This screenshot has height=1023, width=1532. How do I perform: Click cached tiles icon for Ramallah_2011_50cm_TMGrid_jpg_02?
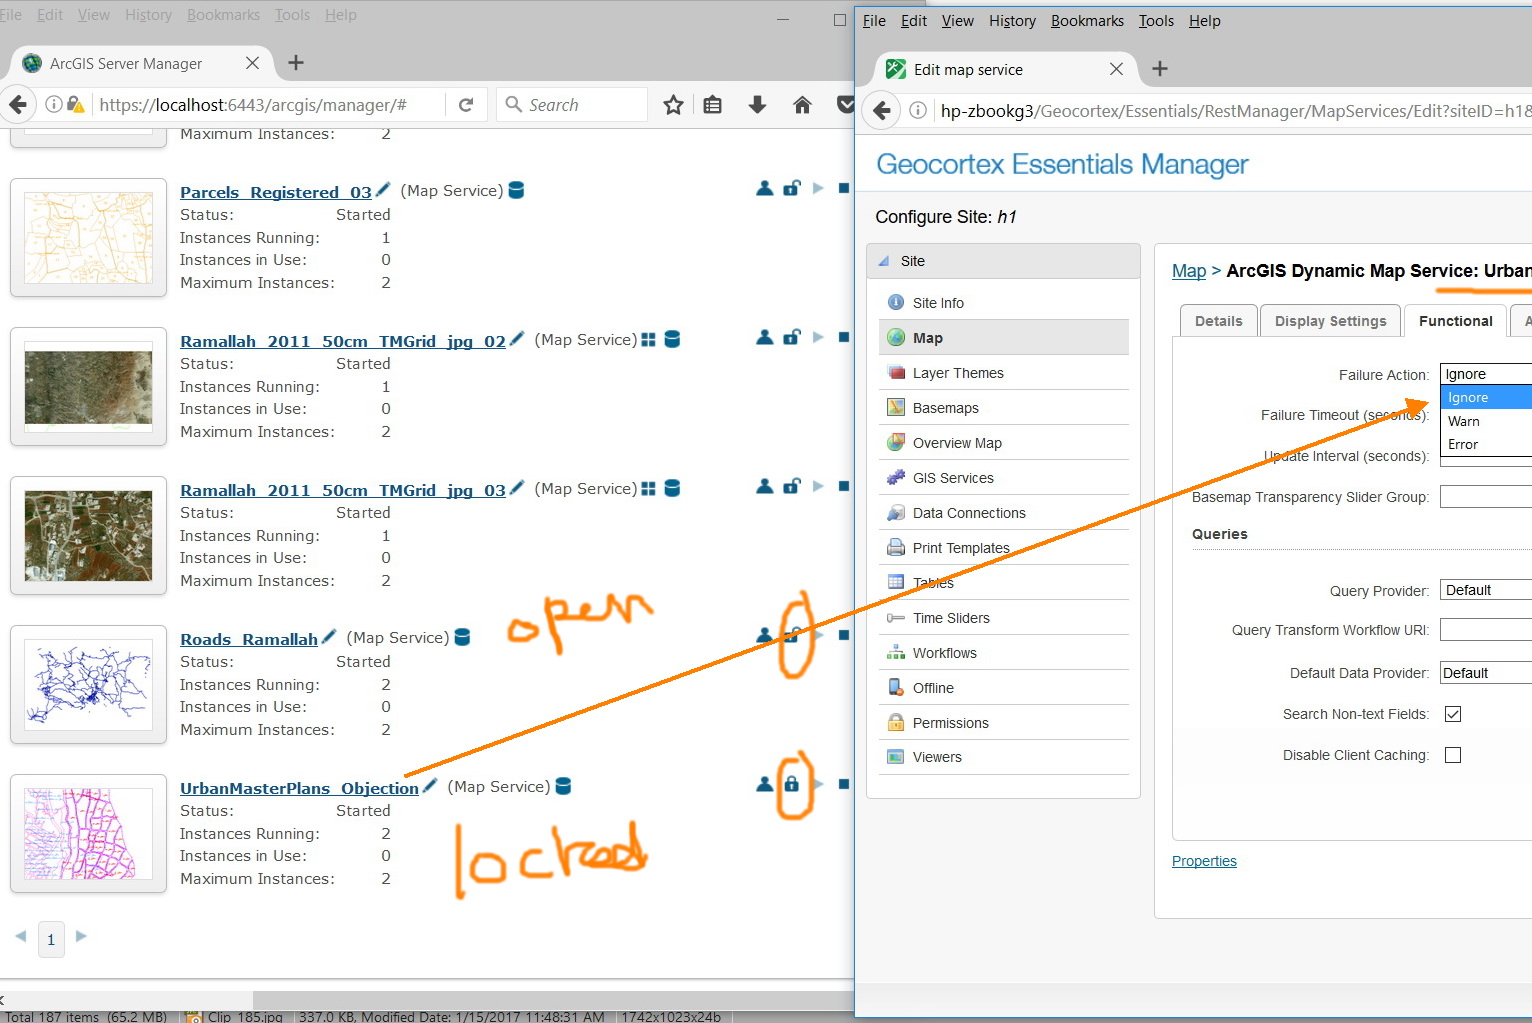pos(648,340)
